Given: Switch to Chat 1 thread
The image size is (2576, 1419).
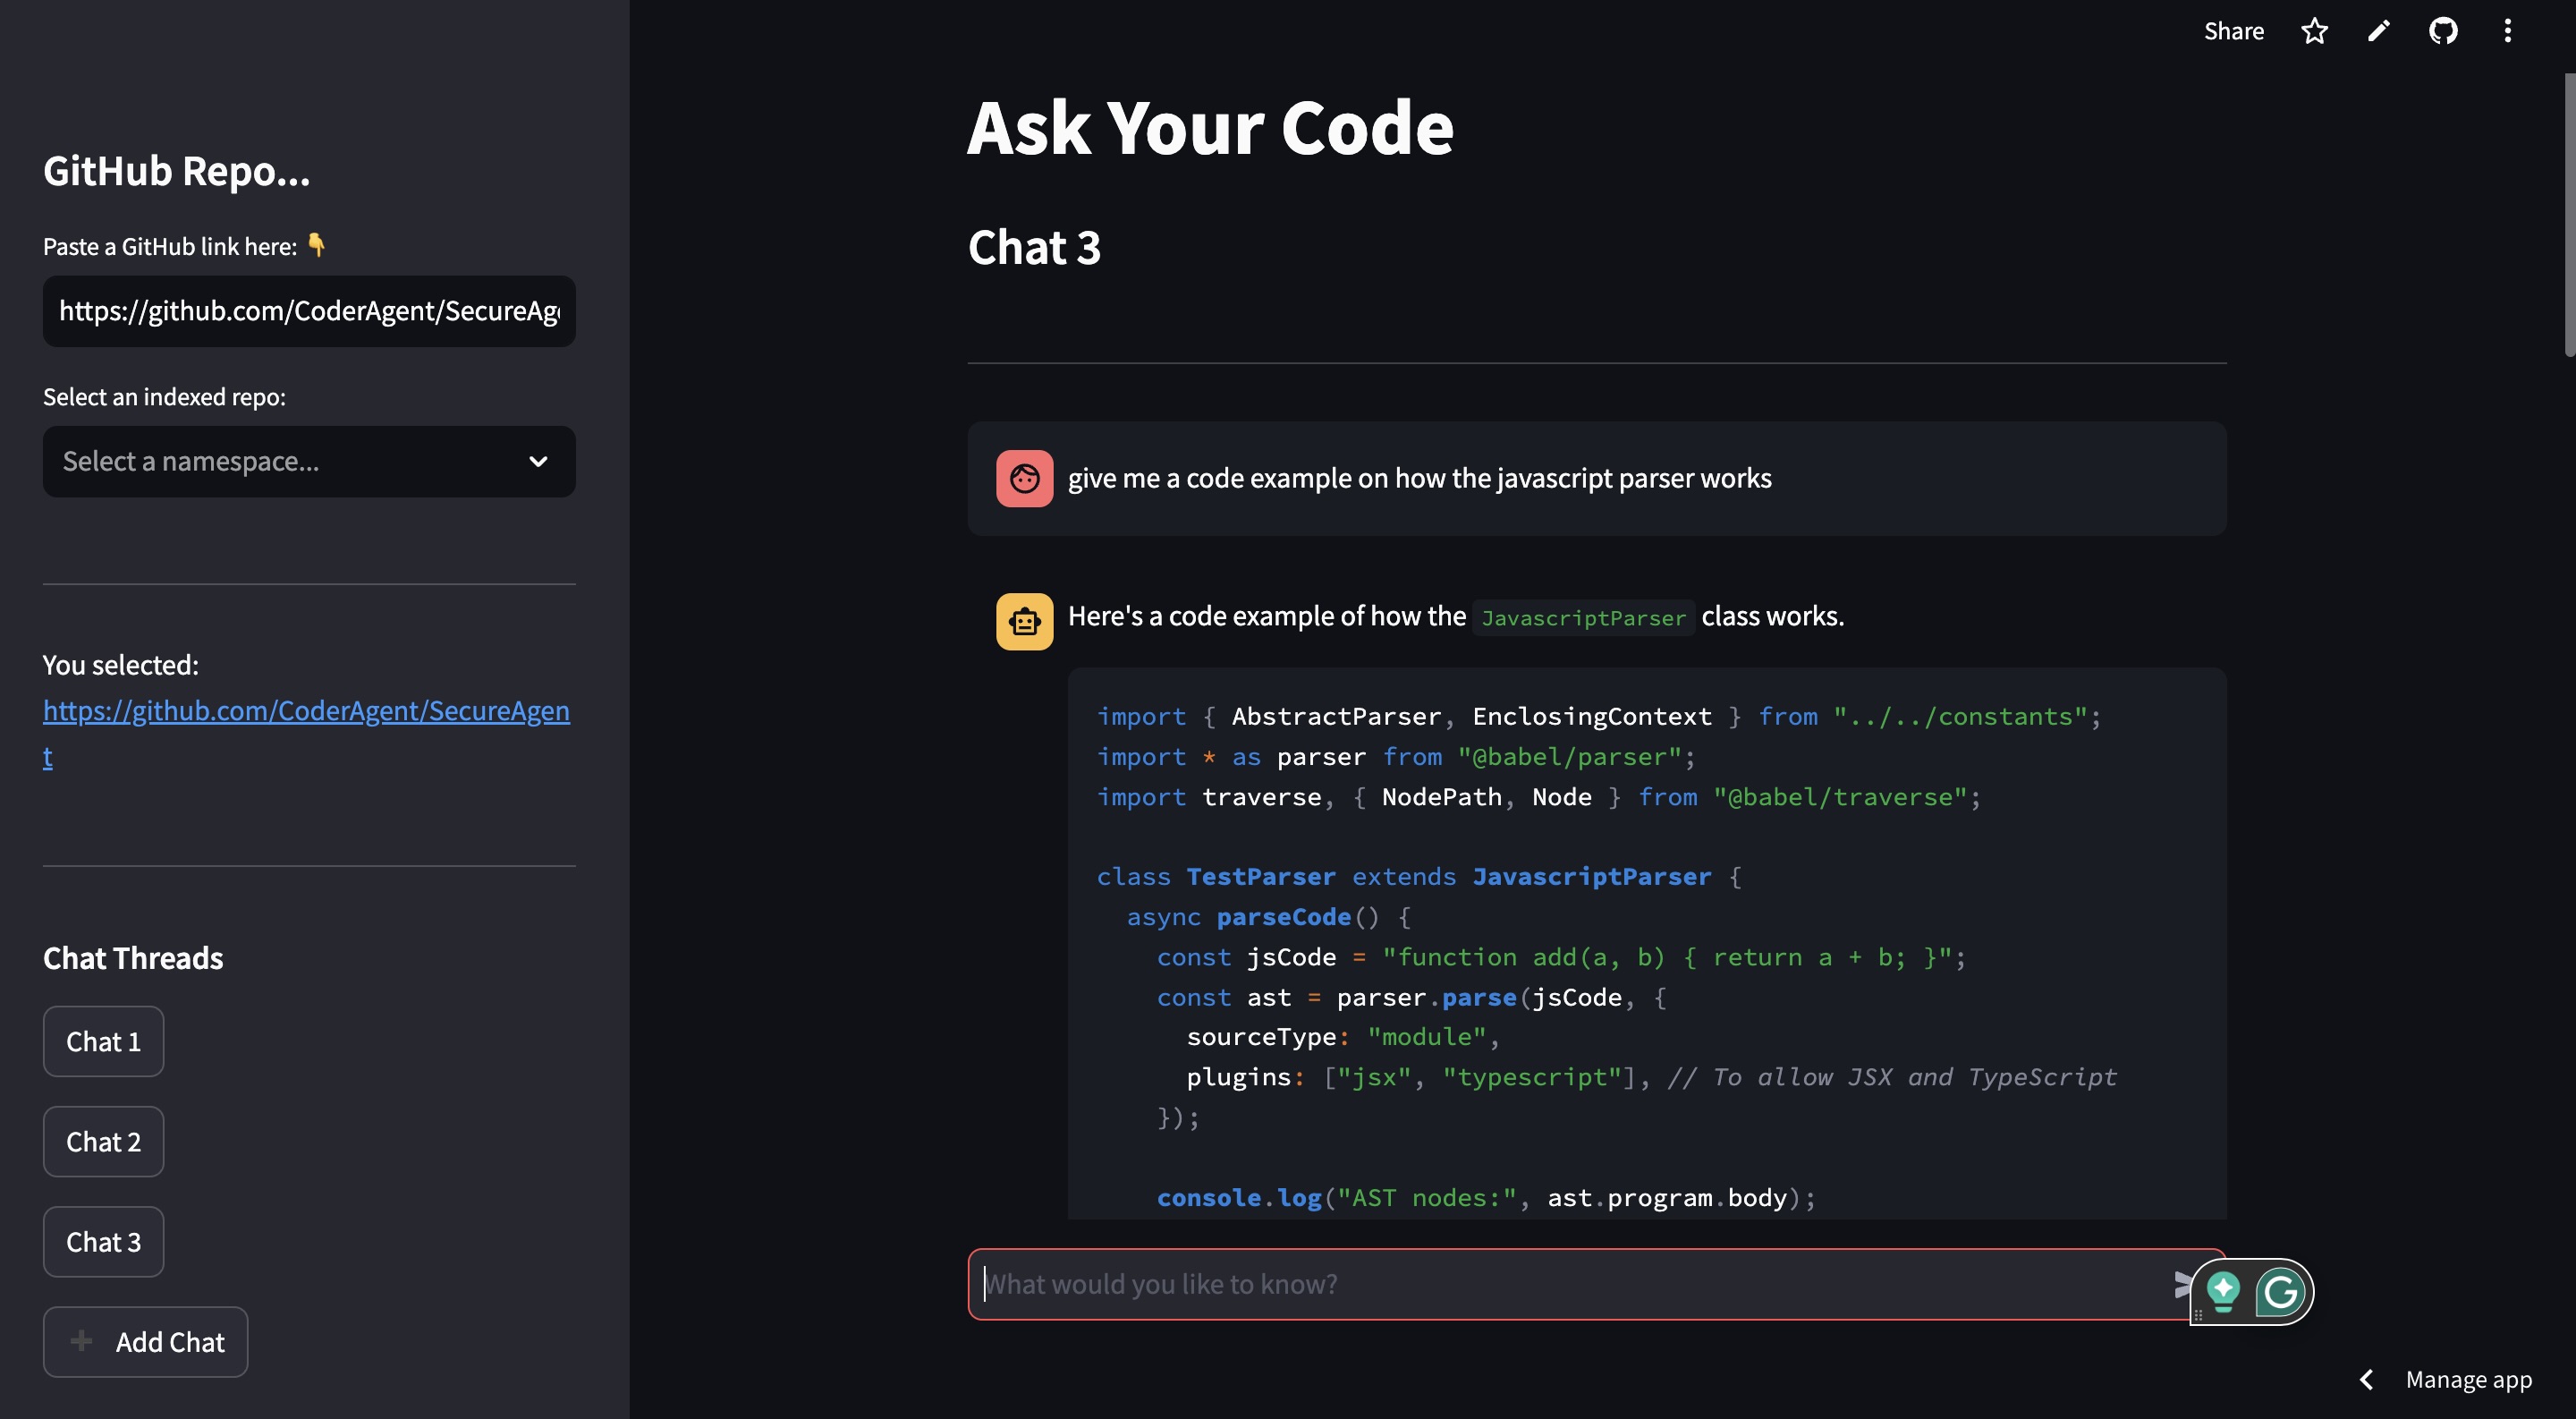Looking at the screenshot, I should click(103, 1041).
